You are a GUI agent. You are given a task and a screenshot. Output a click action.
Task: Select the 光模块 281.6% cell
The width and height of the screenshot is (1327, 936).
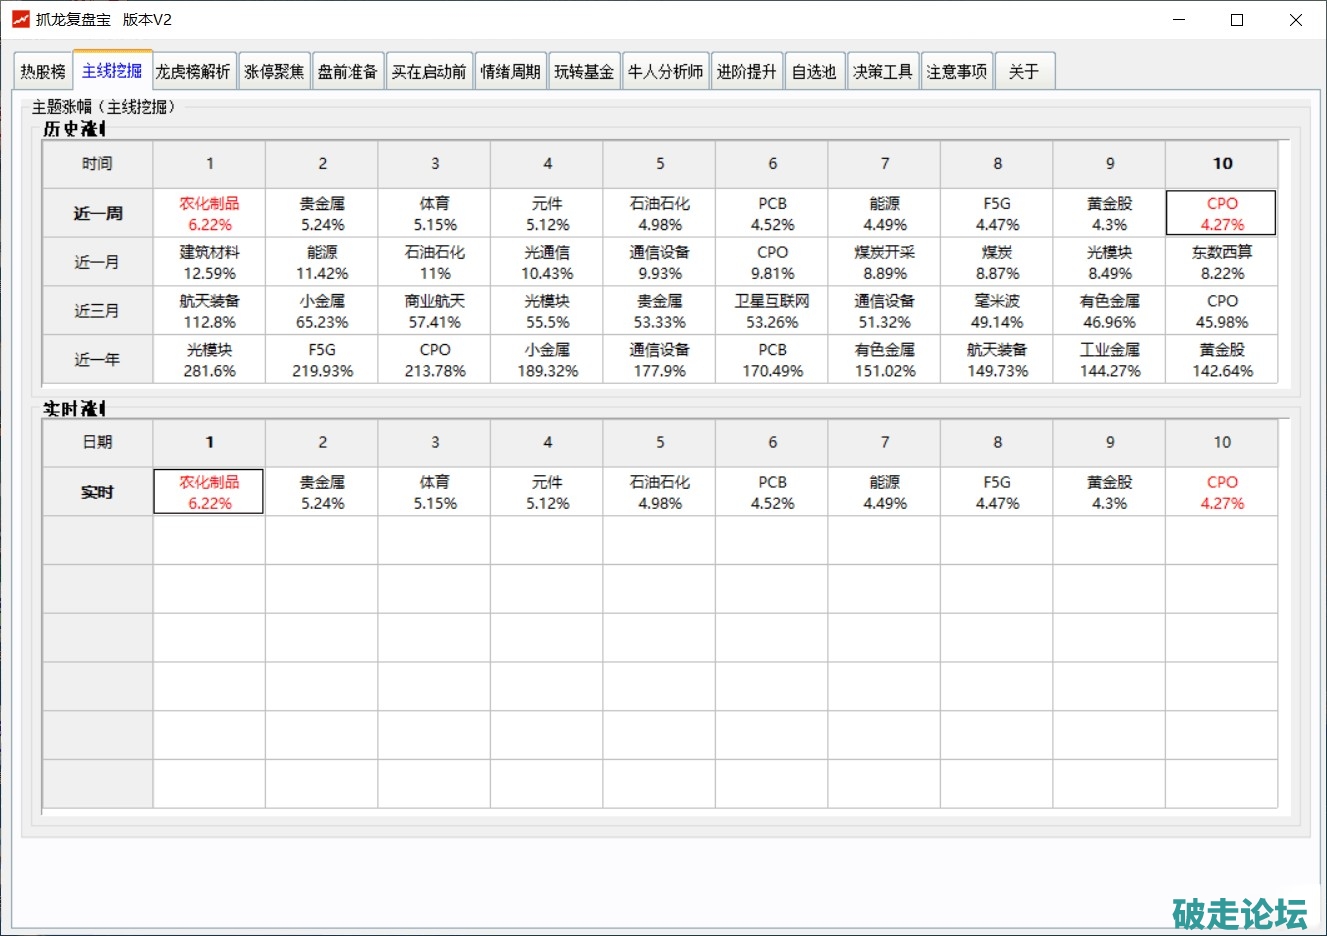click(x=209, y=359)
